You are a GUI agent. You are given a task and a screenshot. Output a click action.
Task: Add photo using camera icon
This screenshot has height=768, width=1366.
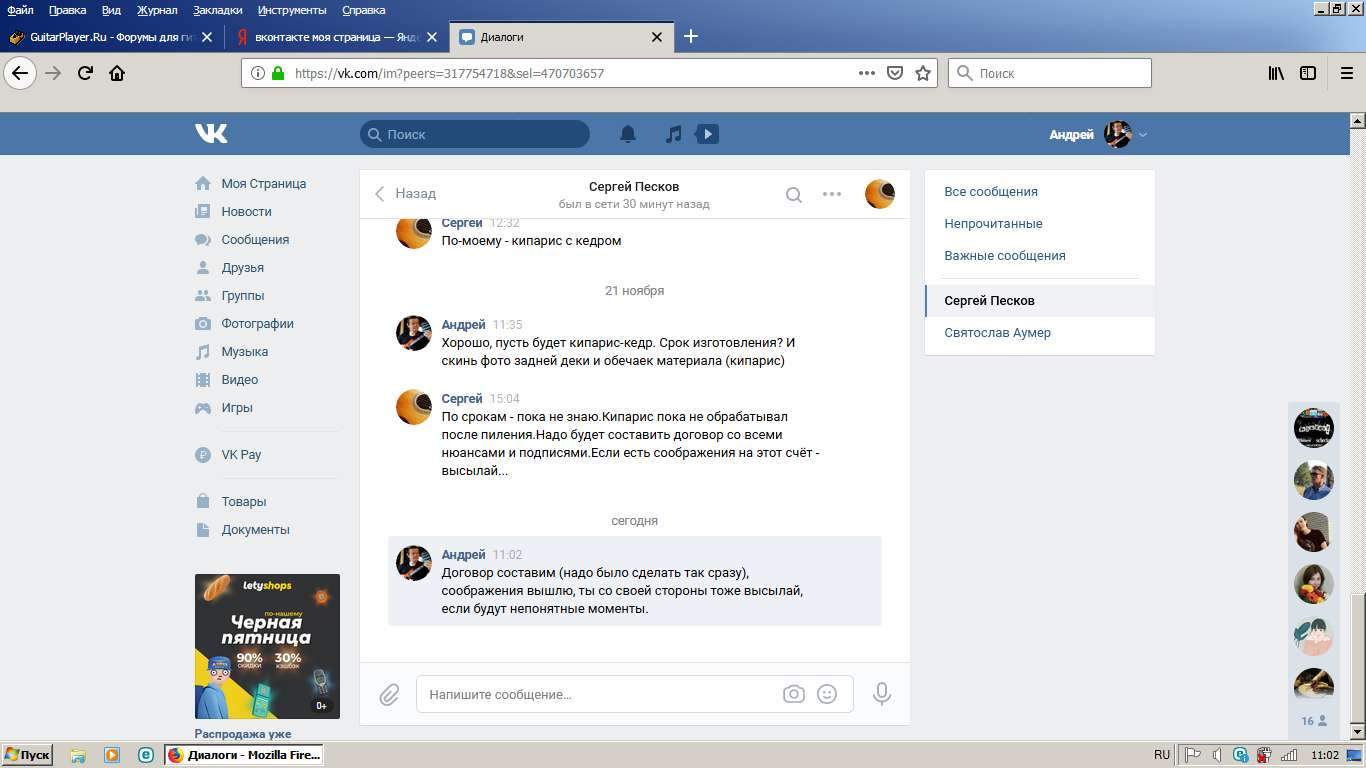coord(794,694)
